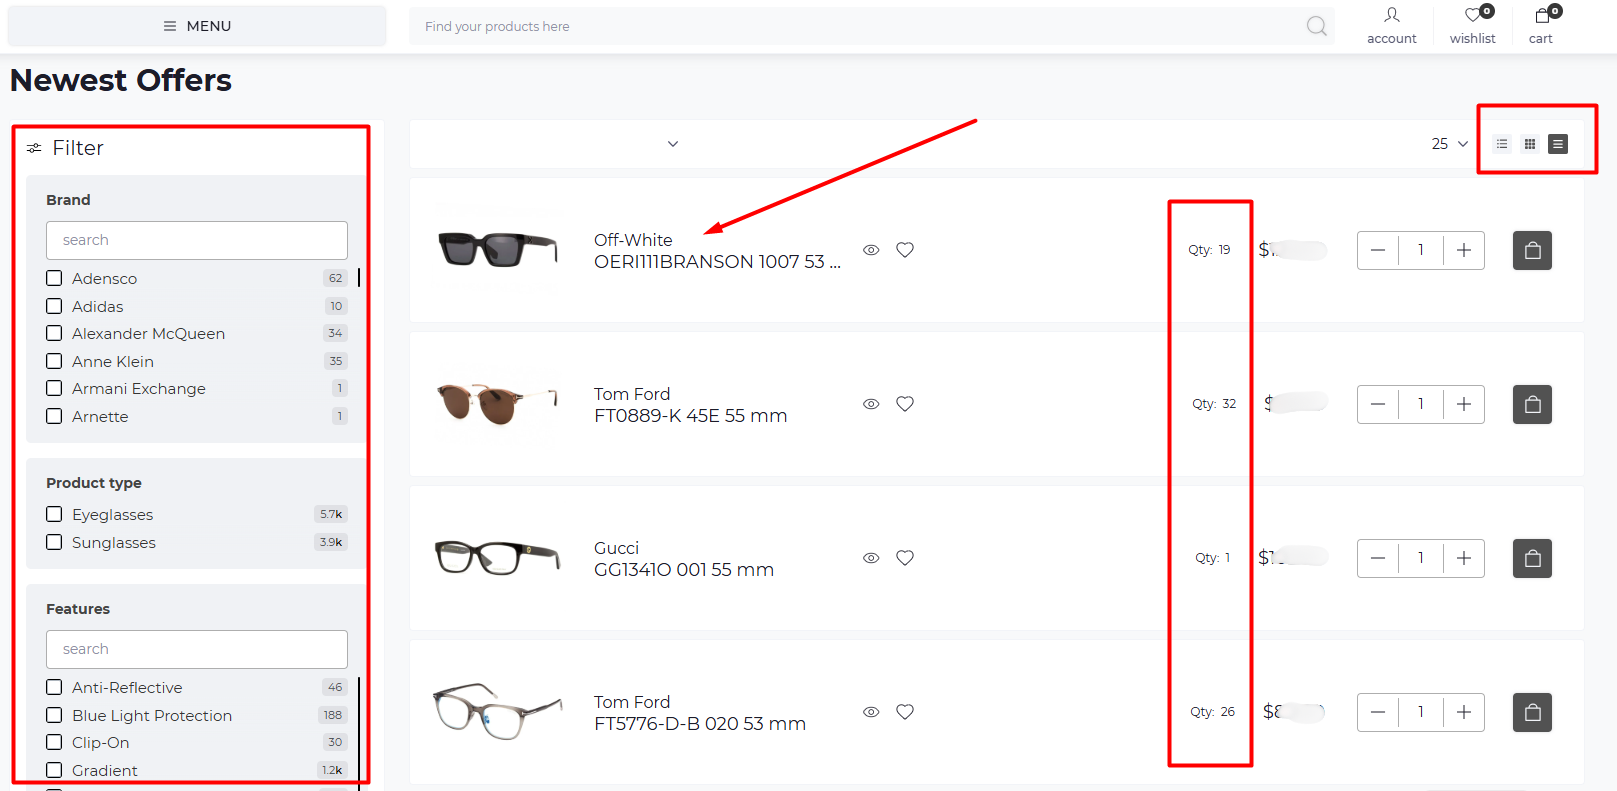Check the Armani Exchange brand filter
The width and height of the screenshot is (1617, 791).
[x=54, y=388]
